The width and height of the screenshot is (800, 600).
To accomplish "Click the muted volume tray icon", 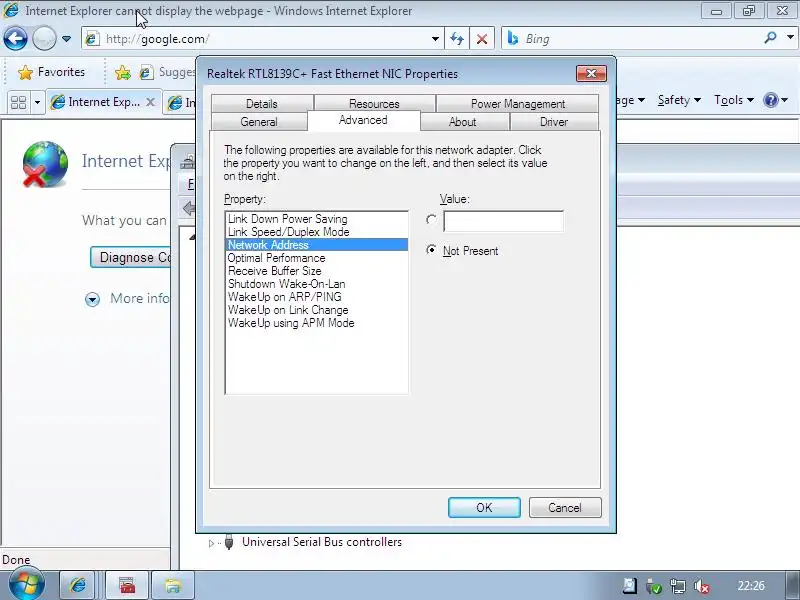I will click(702, 586).
